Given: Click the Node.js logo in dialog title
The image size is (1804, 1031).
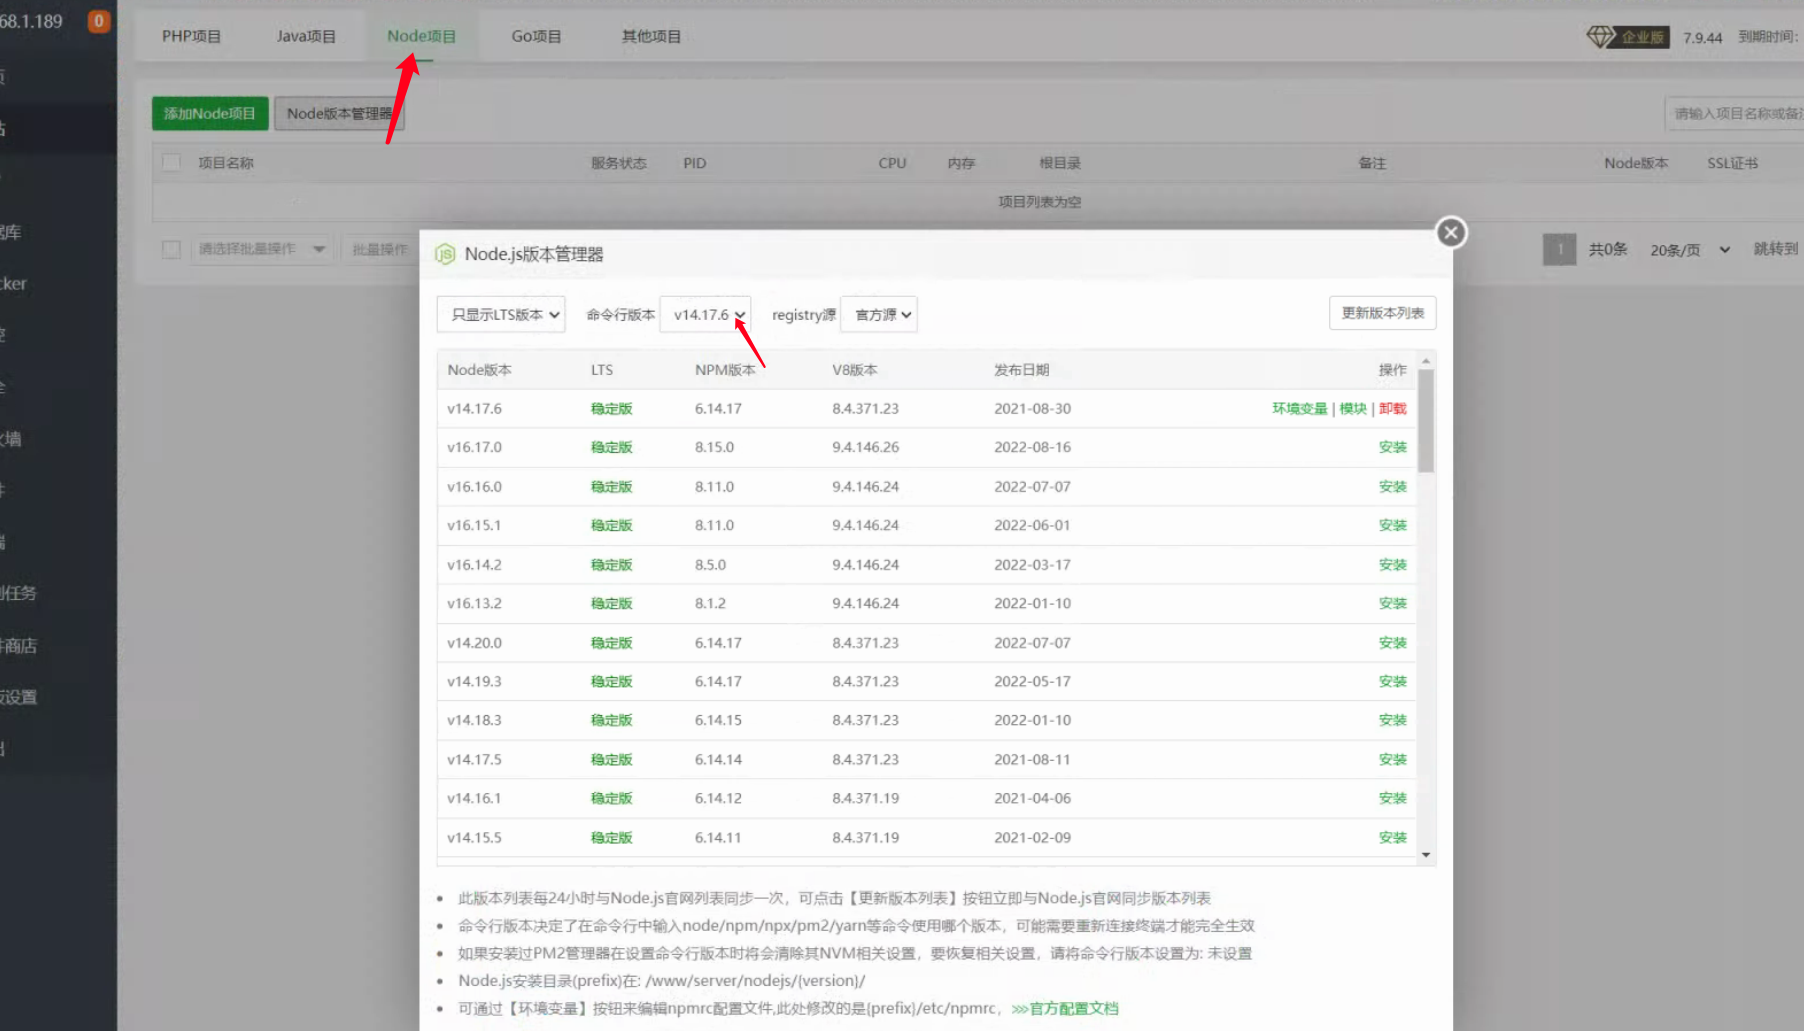Looking at the screenshot, I should click(x=445, y=255).
